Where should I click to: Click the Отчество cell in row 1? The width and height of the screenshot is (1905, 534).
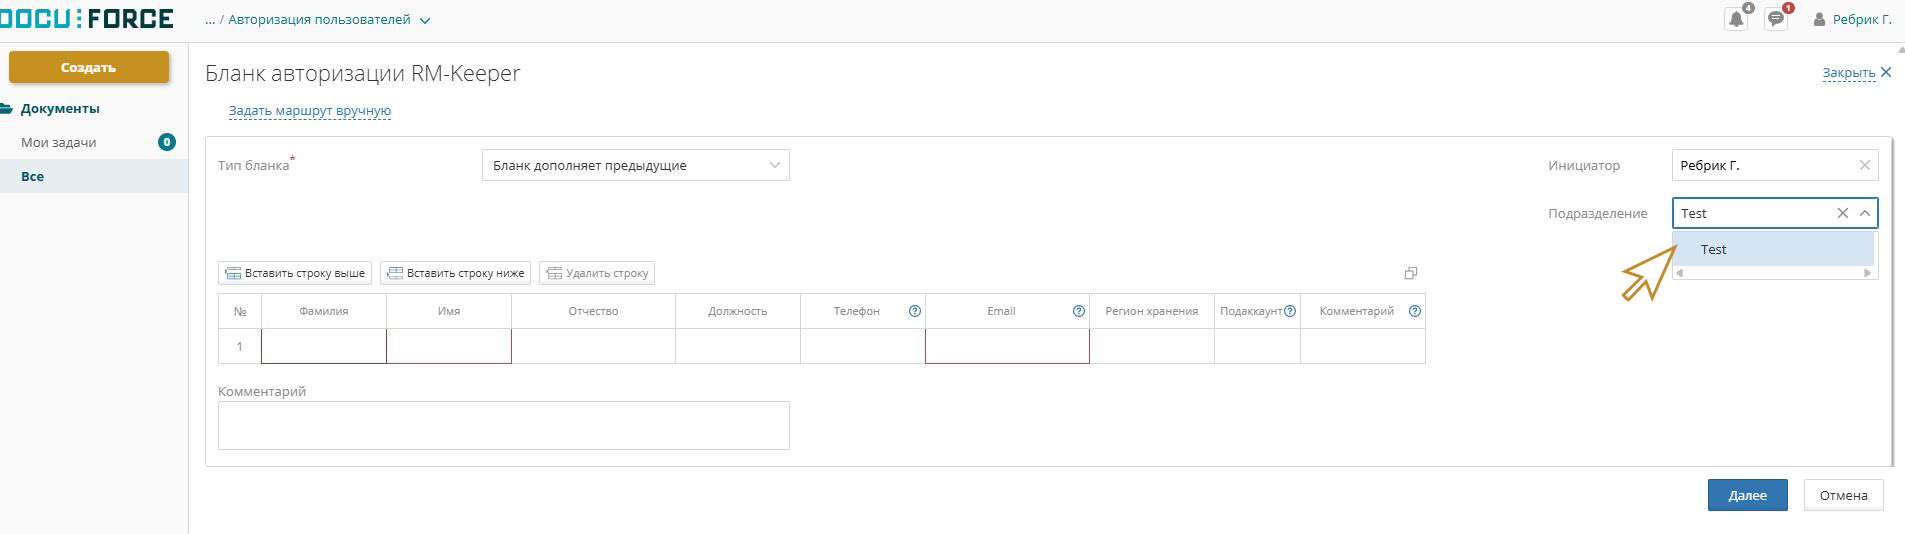pyautogui.click(x=593, y=346)
